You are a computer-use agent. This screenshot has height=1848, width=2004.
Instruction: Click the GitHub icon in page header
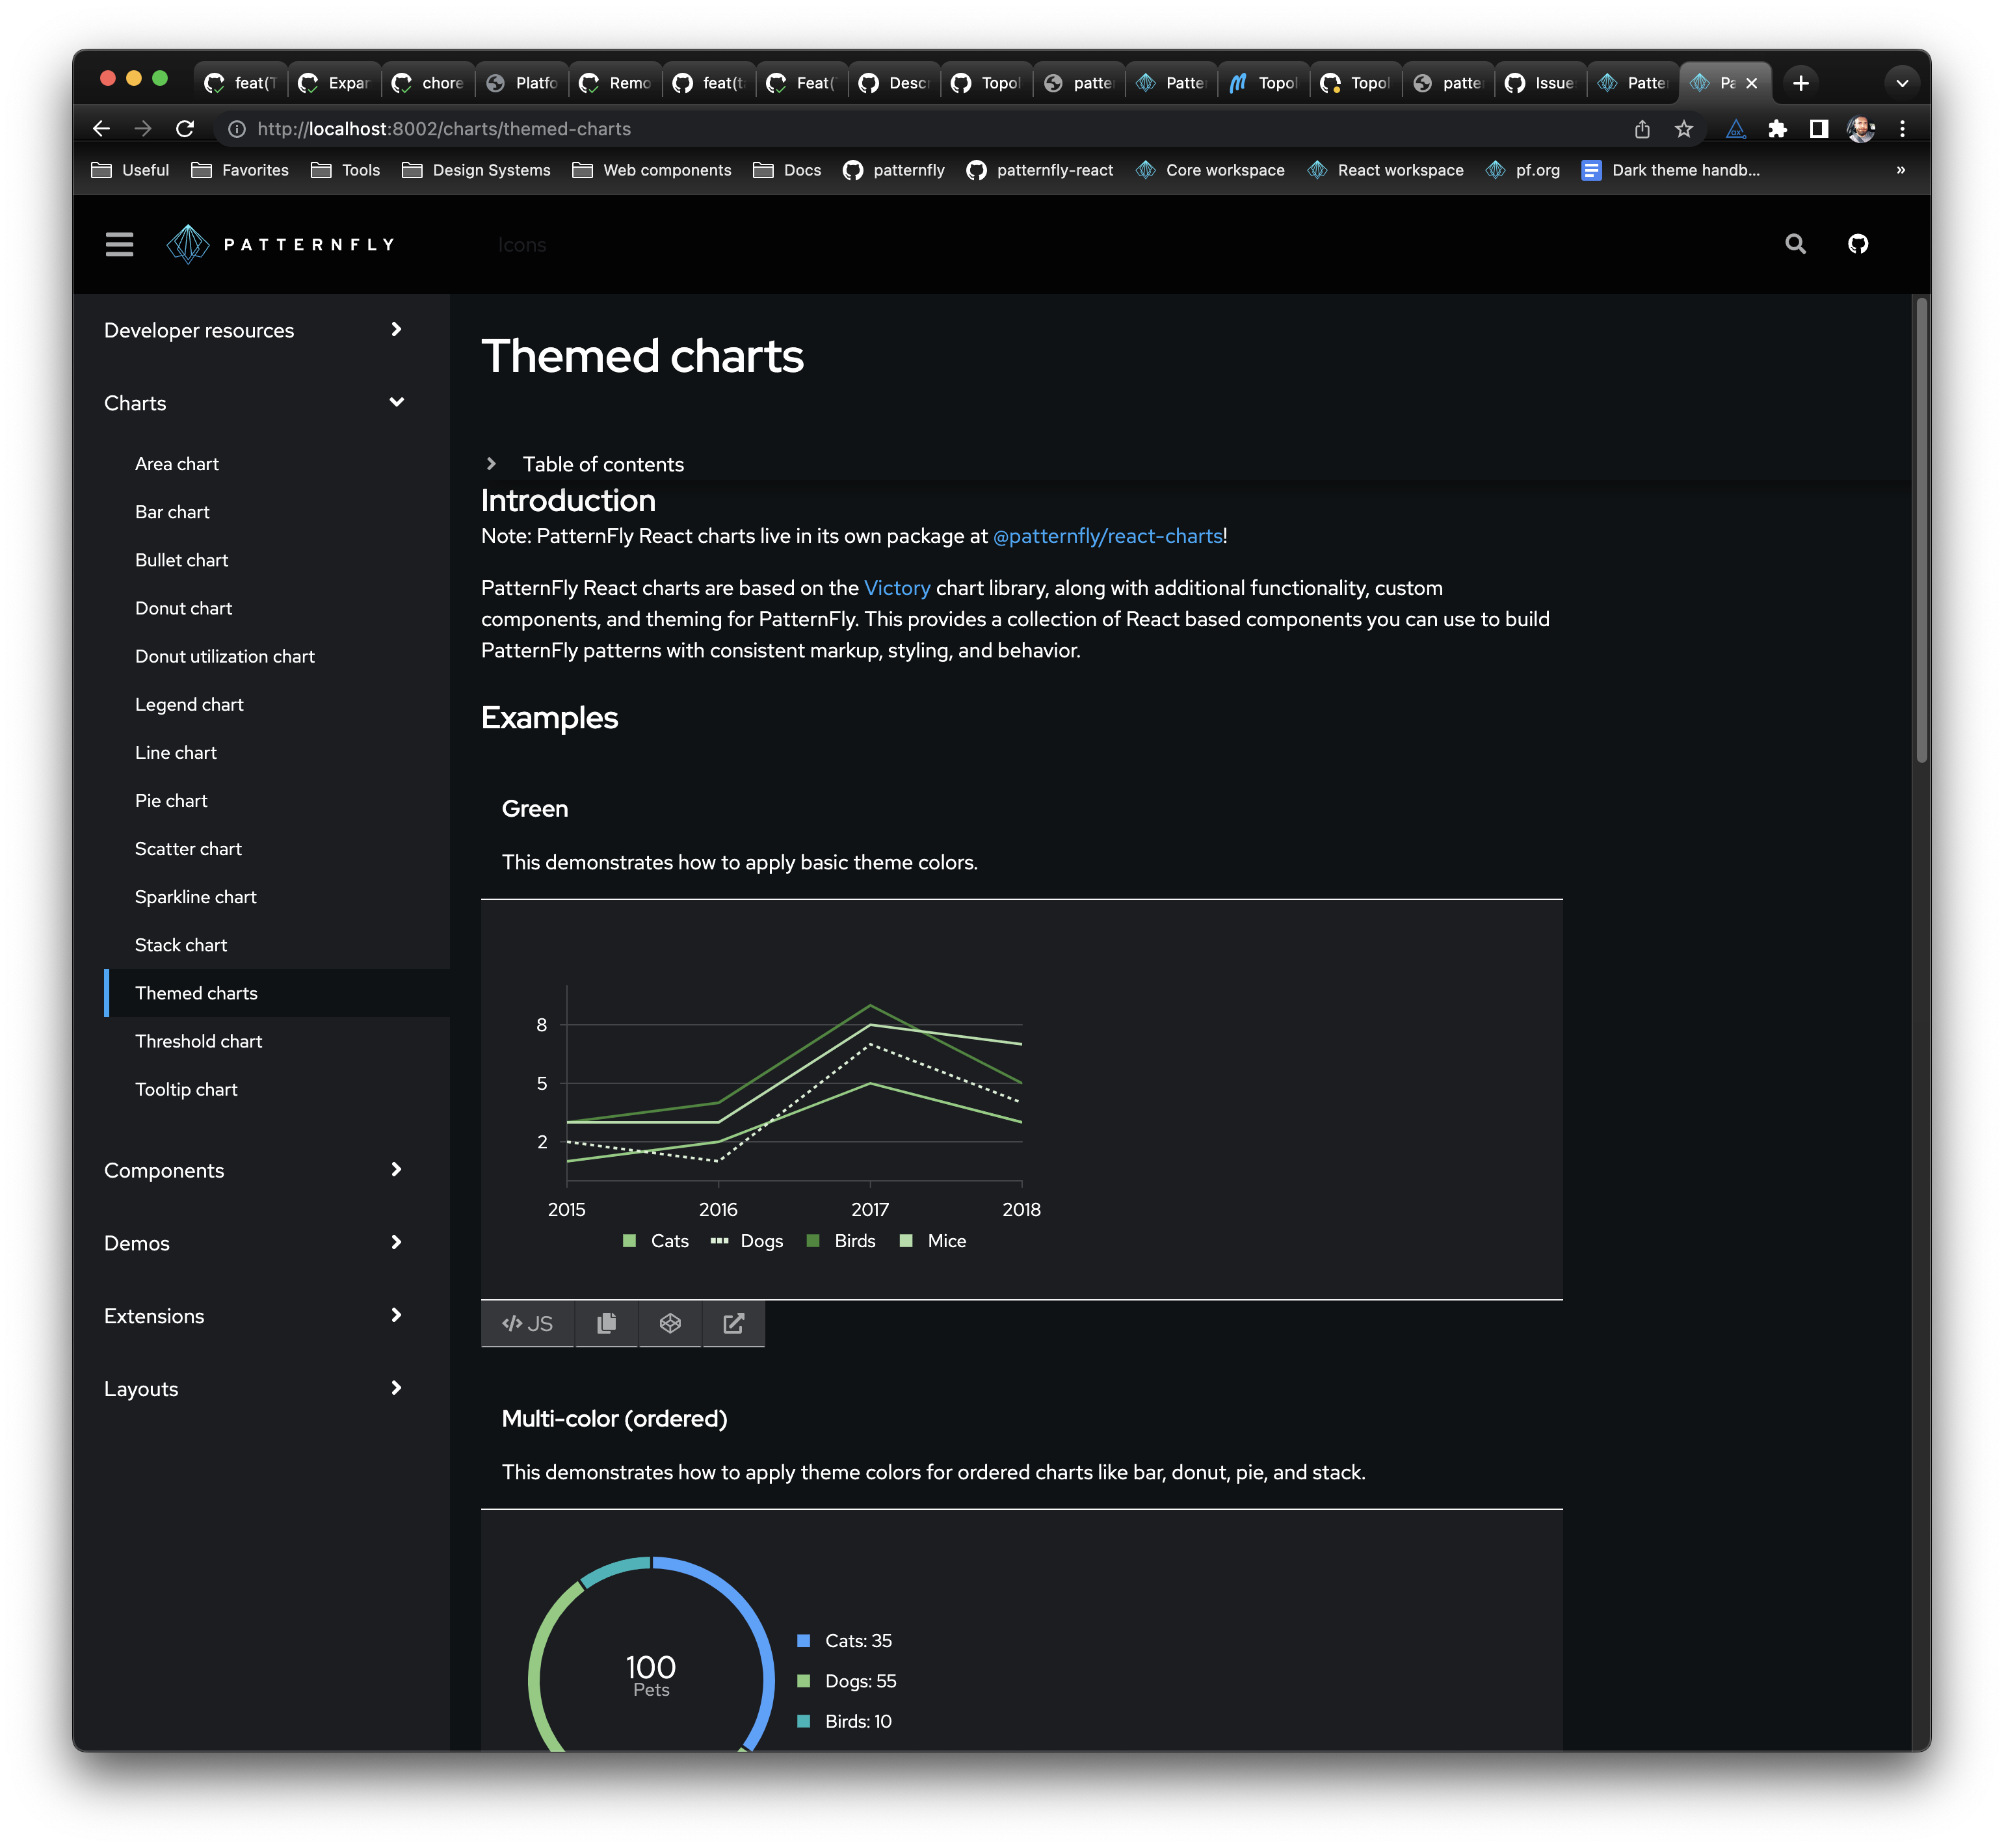point(1857,244)
